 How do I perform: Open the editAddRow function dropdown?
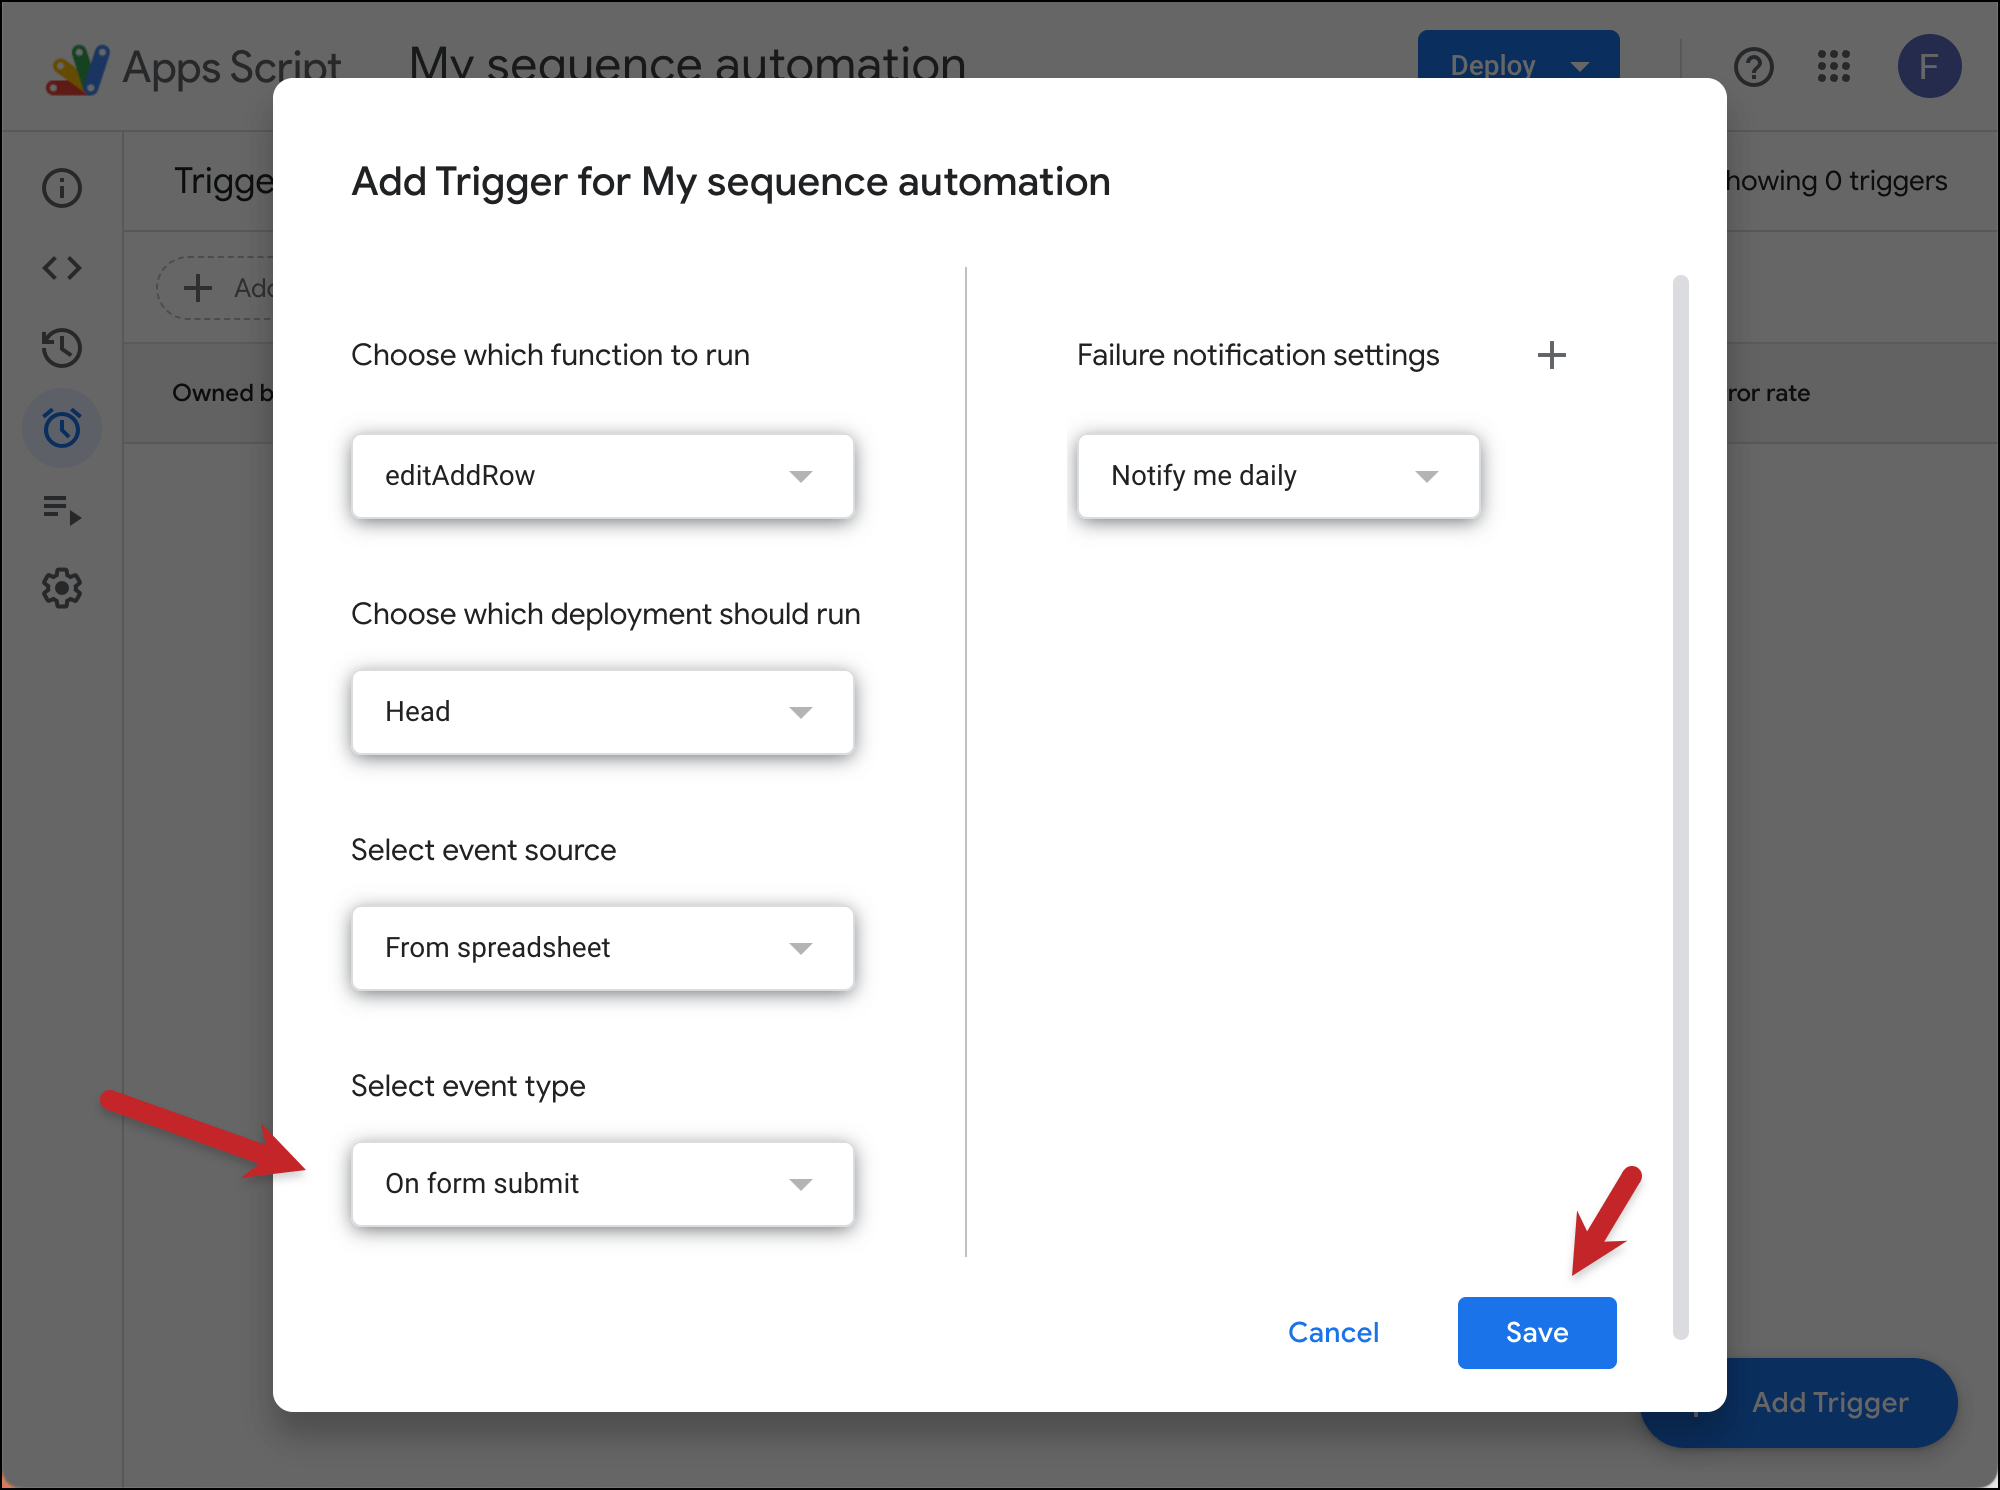click(602, 476)
